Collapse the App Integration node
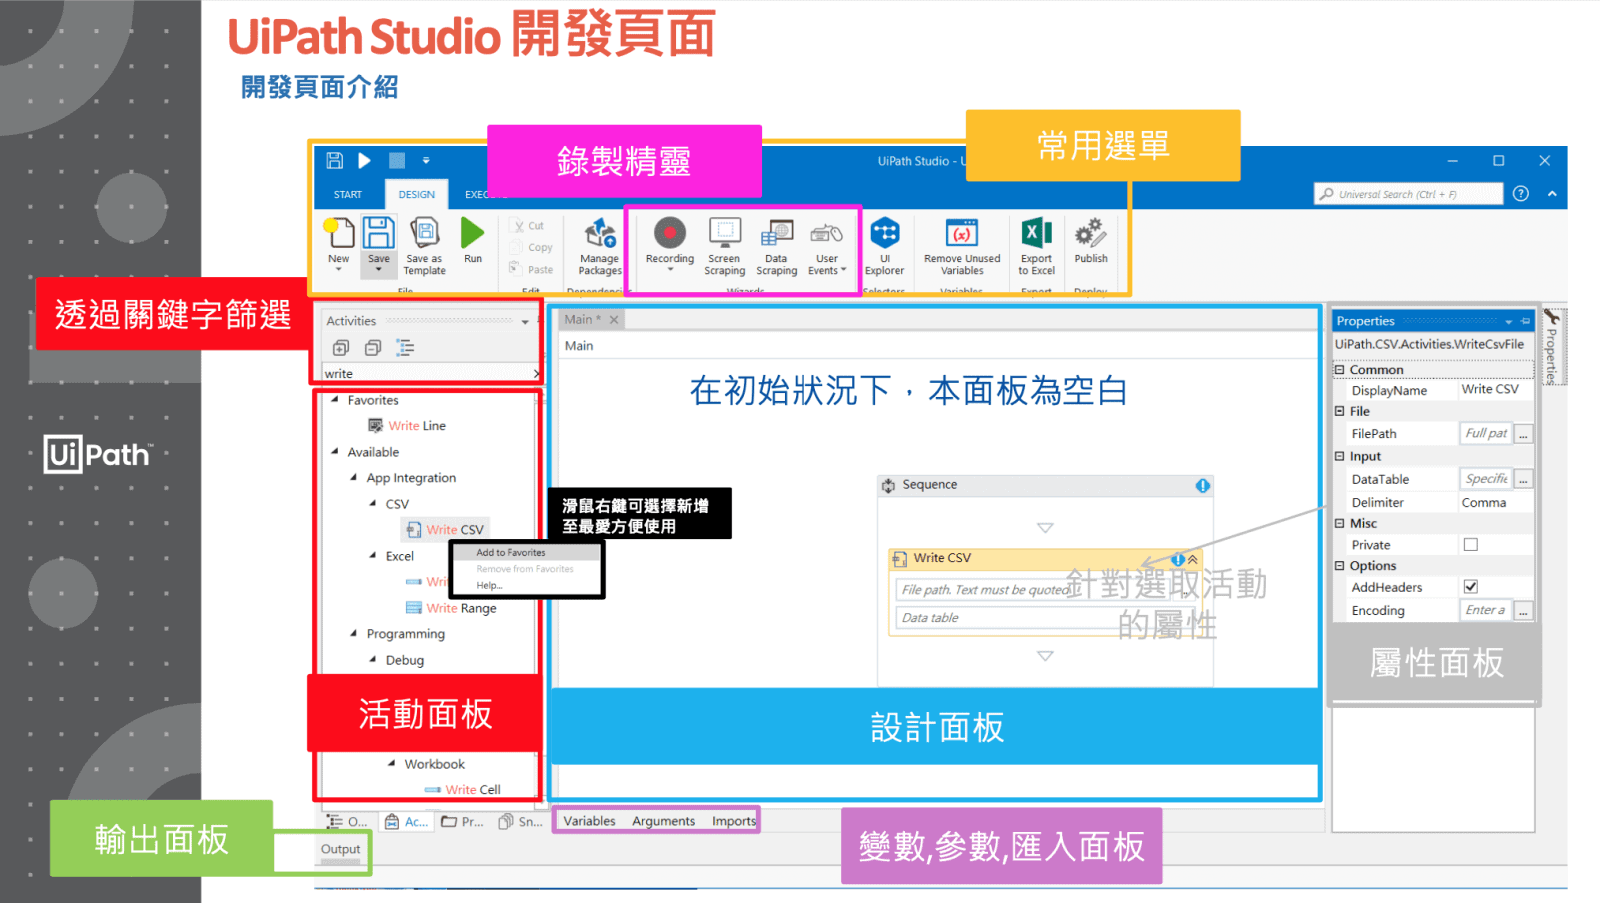This screenshot has width=1600, height=903. (x=354, y=478)
